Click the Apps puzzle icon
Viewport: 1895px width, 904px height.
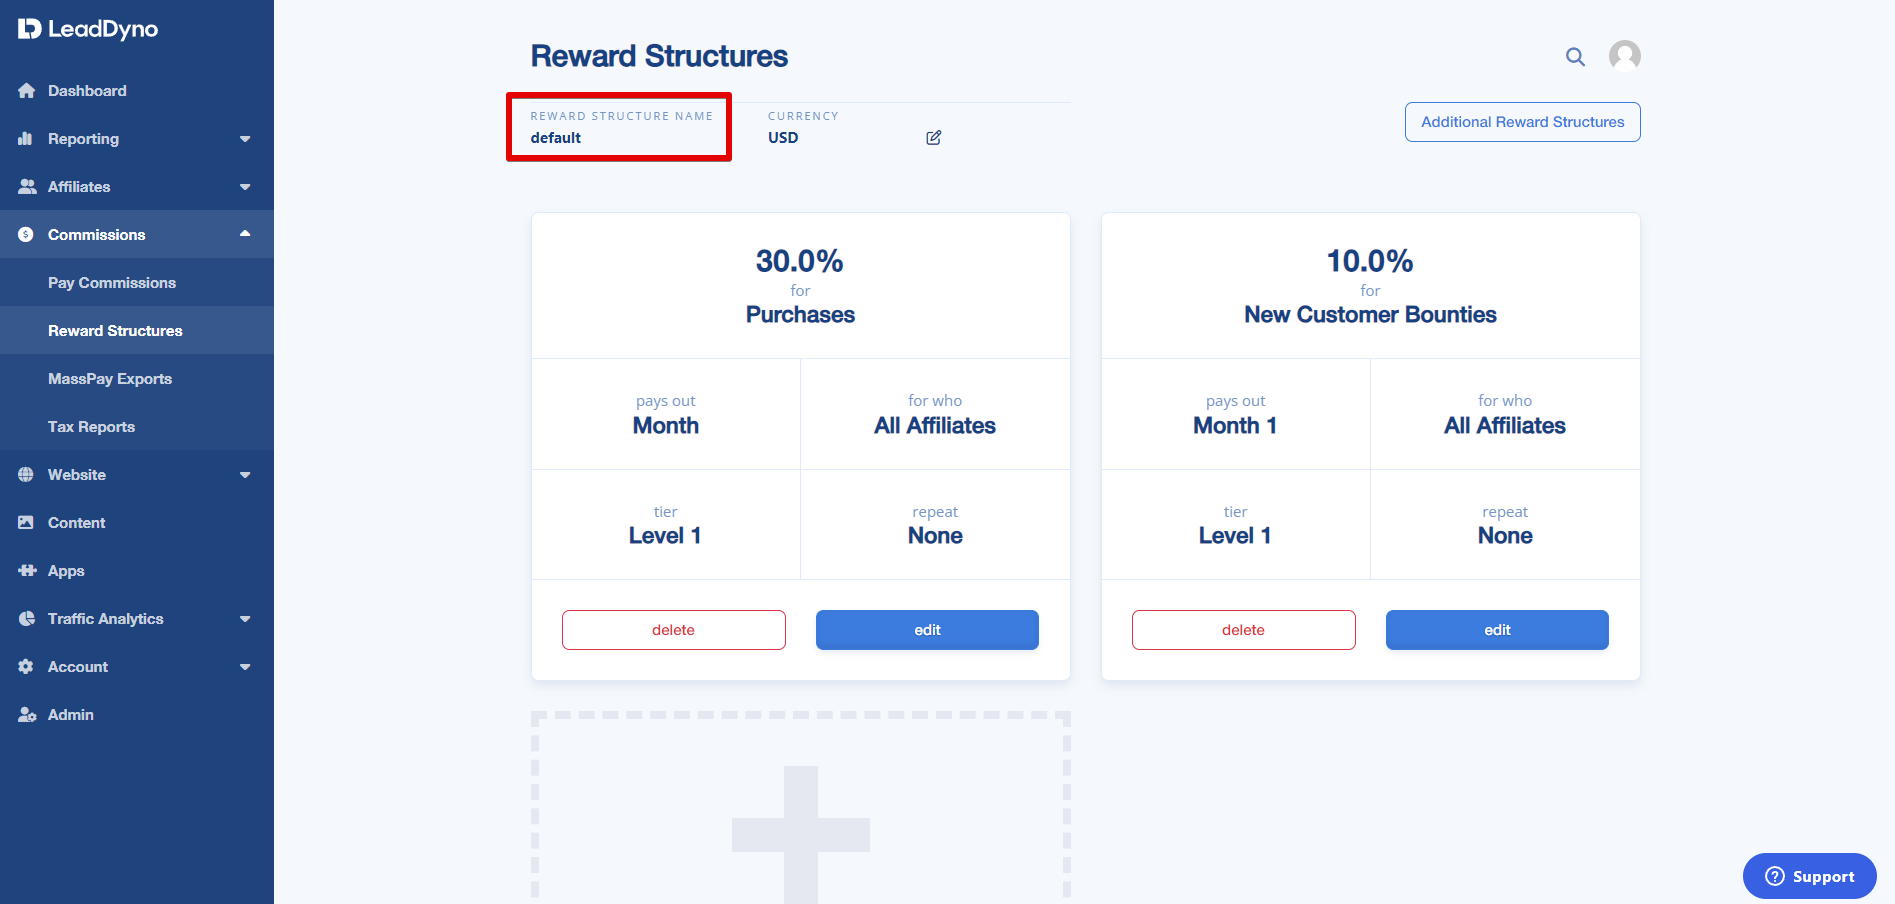click(27, 571)
